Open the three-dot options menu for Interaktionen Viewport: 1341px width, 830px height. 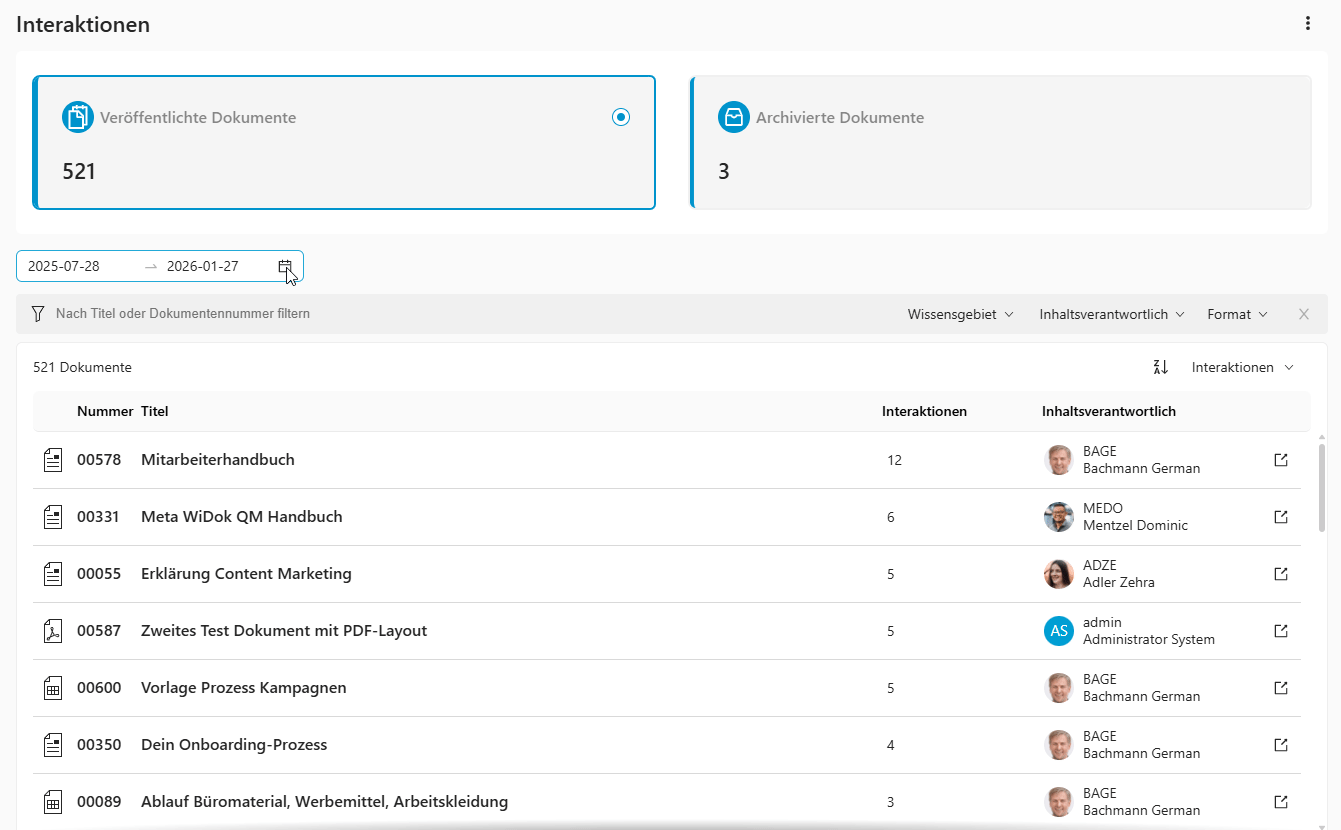coord(1308,24)
